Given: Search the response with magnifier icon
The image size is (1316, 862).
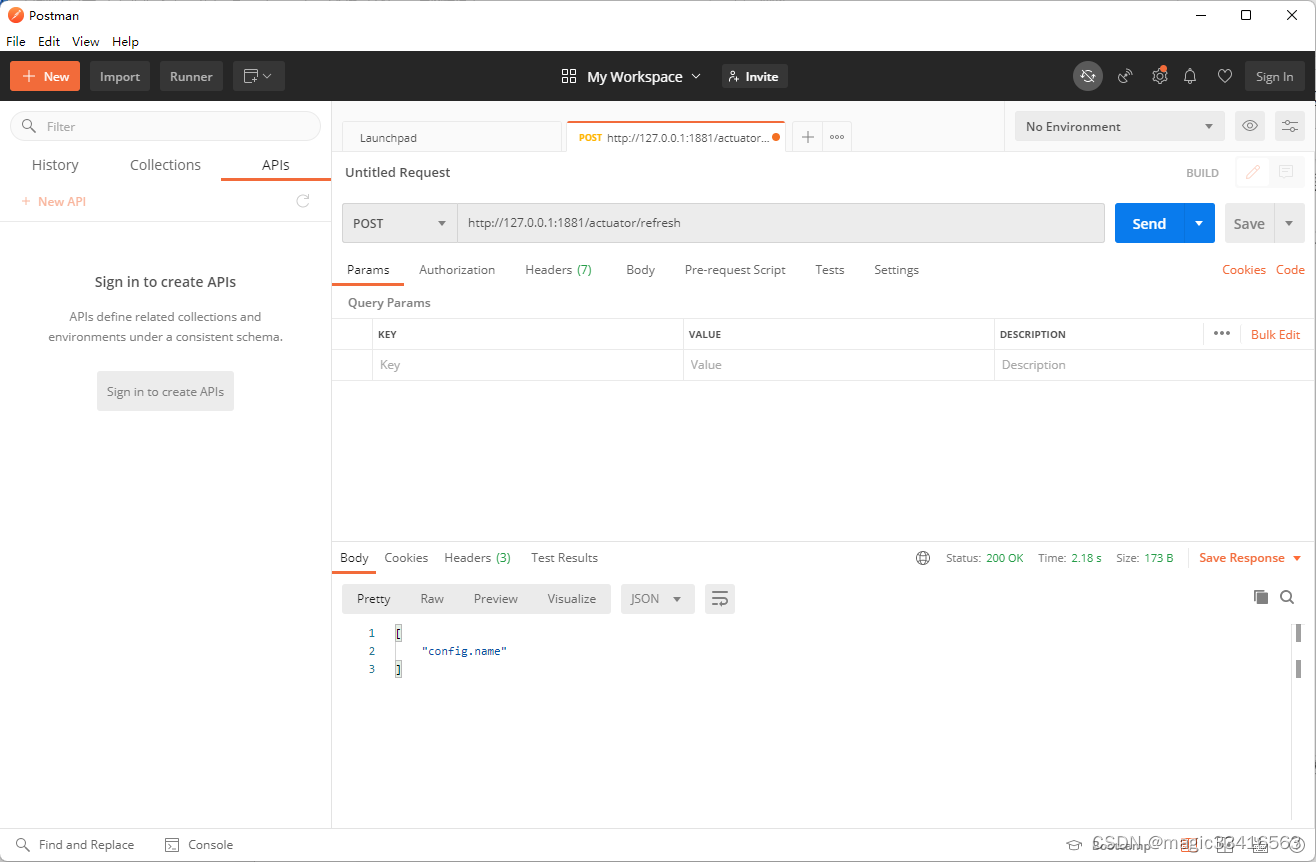Looking at the screenshot, I should click(1287, 597).
